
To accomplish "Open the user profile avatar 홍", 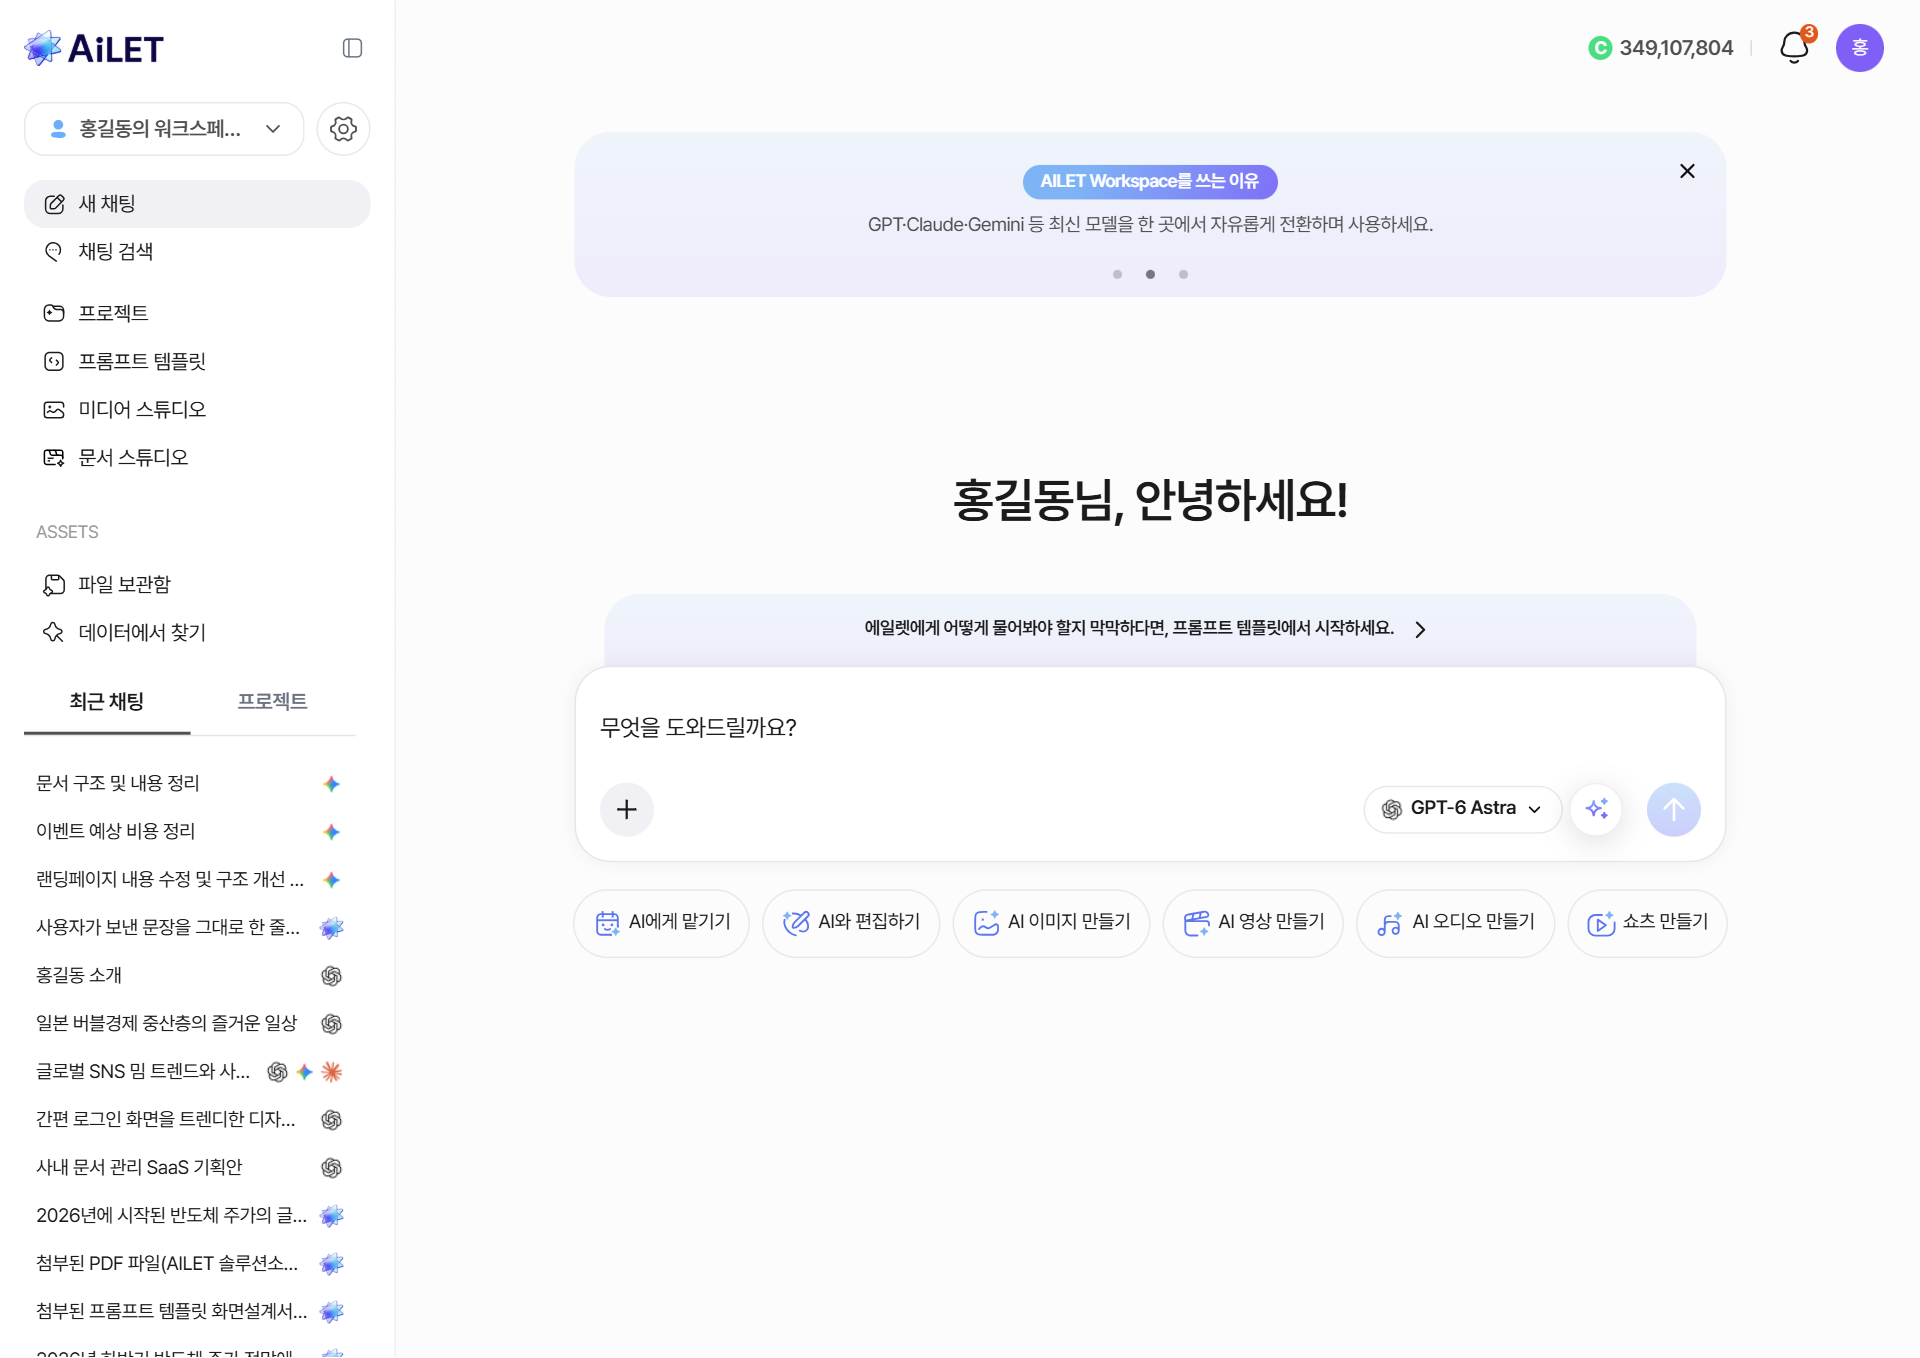I will (x=1860, y=48).
